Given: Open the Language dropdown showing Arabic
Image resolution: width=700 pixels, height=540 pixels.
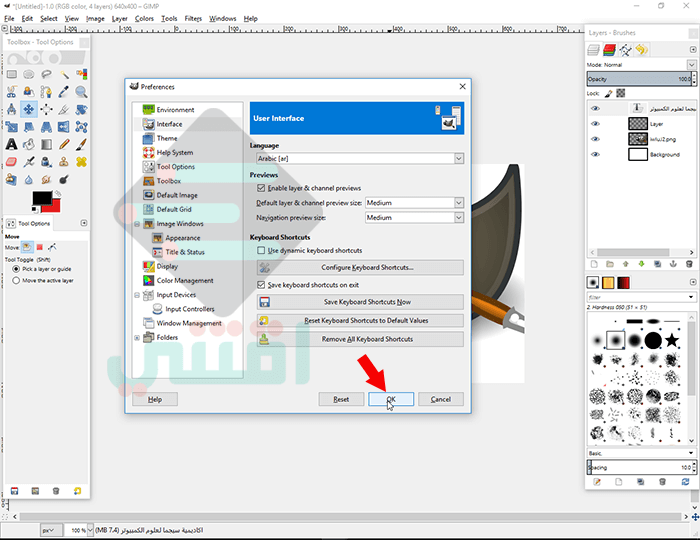Looking at the screenshot, I should coord(360,158).
